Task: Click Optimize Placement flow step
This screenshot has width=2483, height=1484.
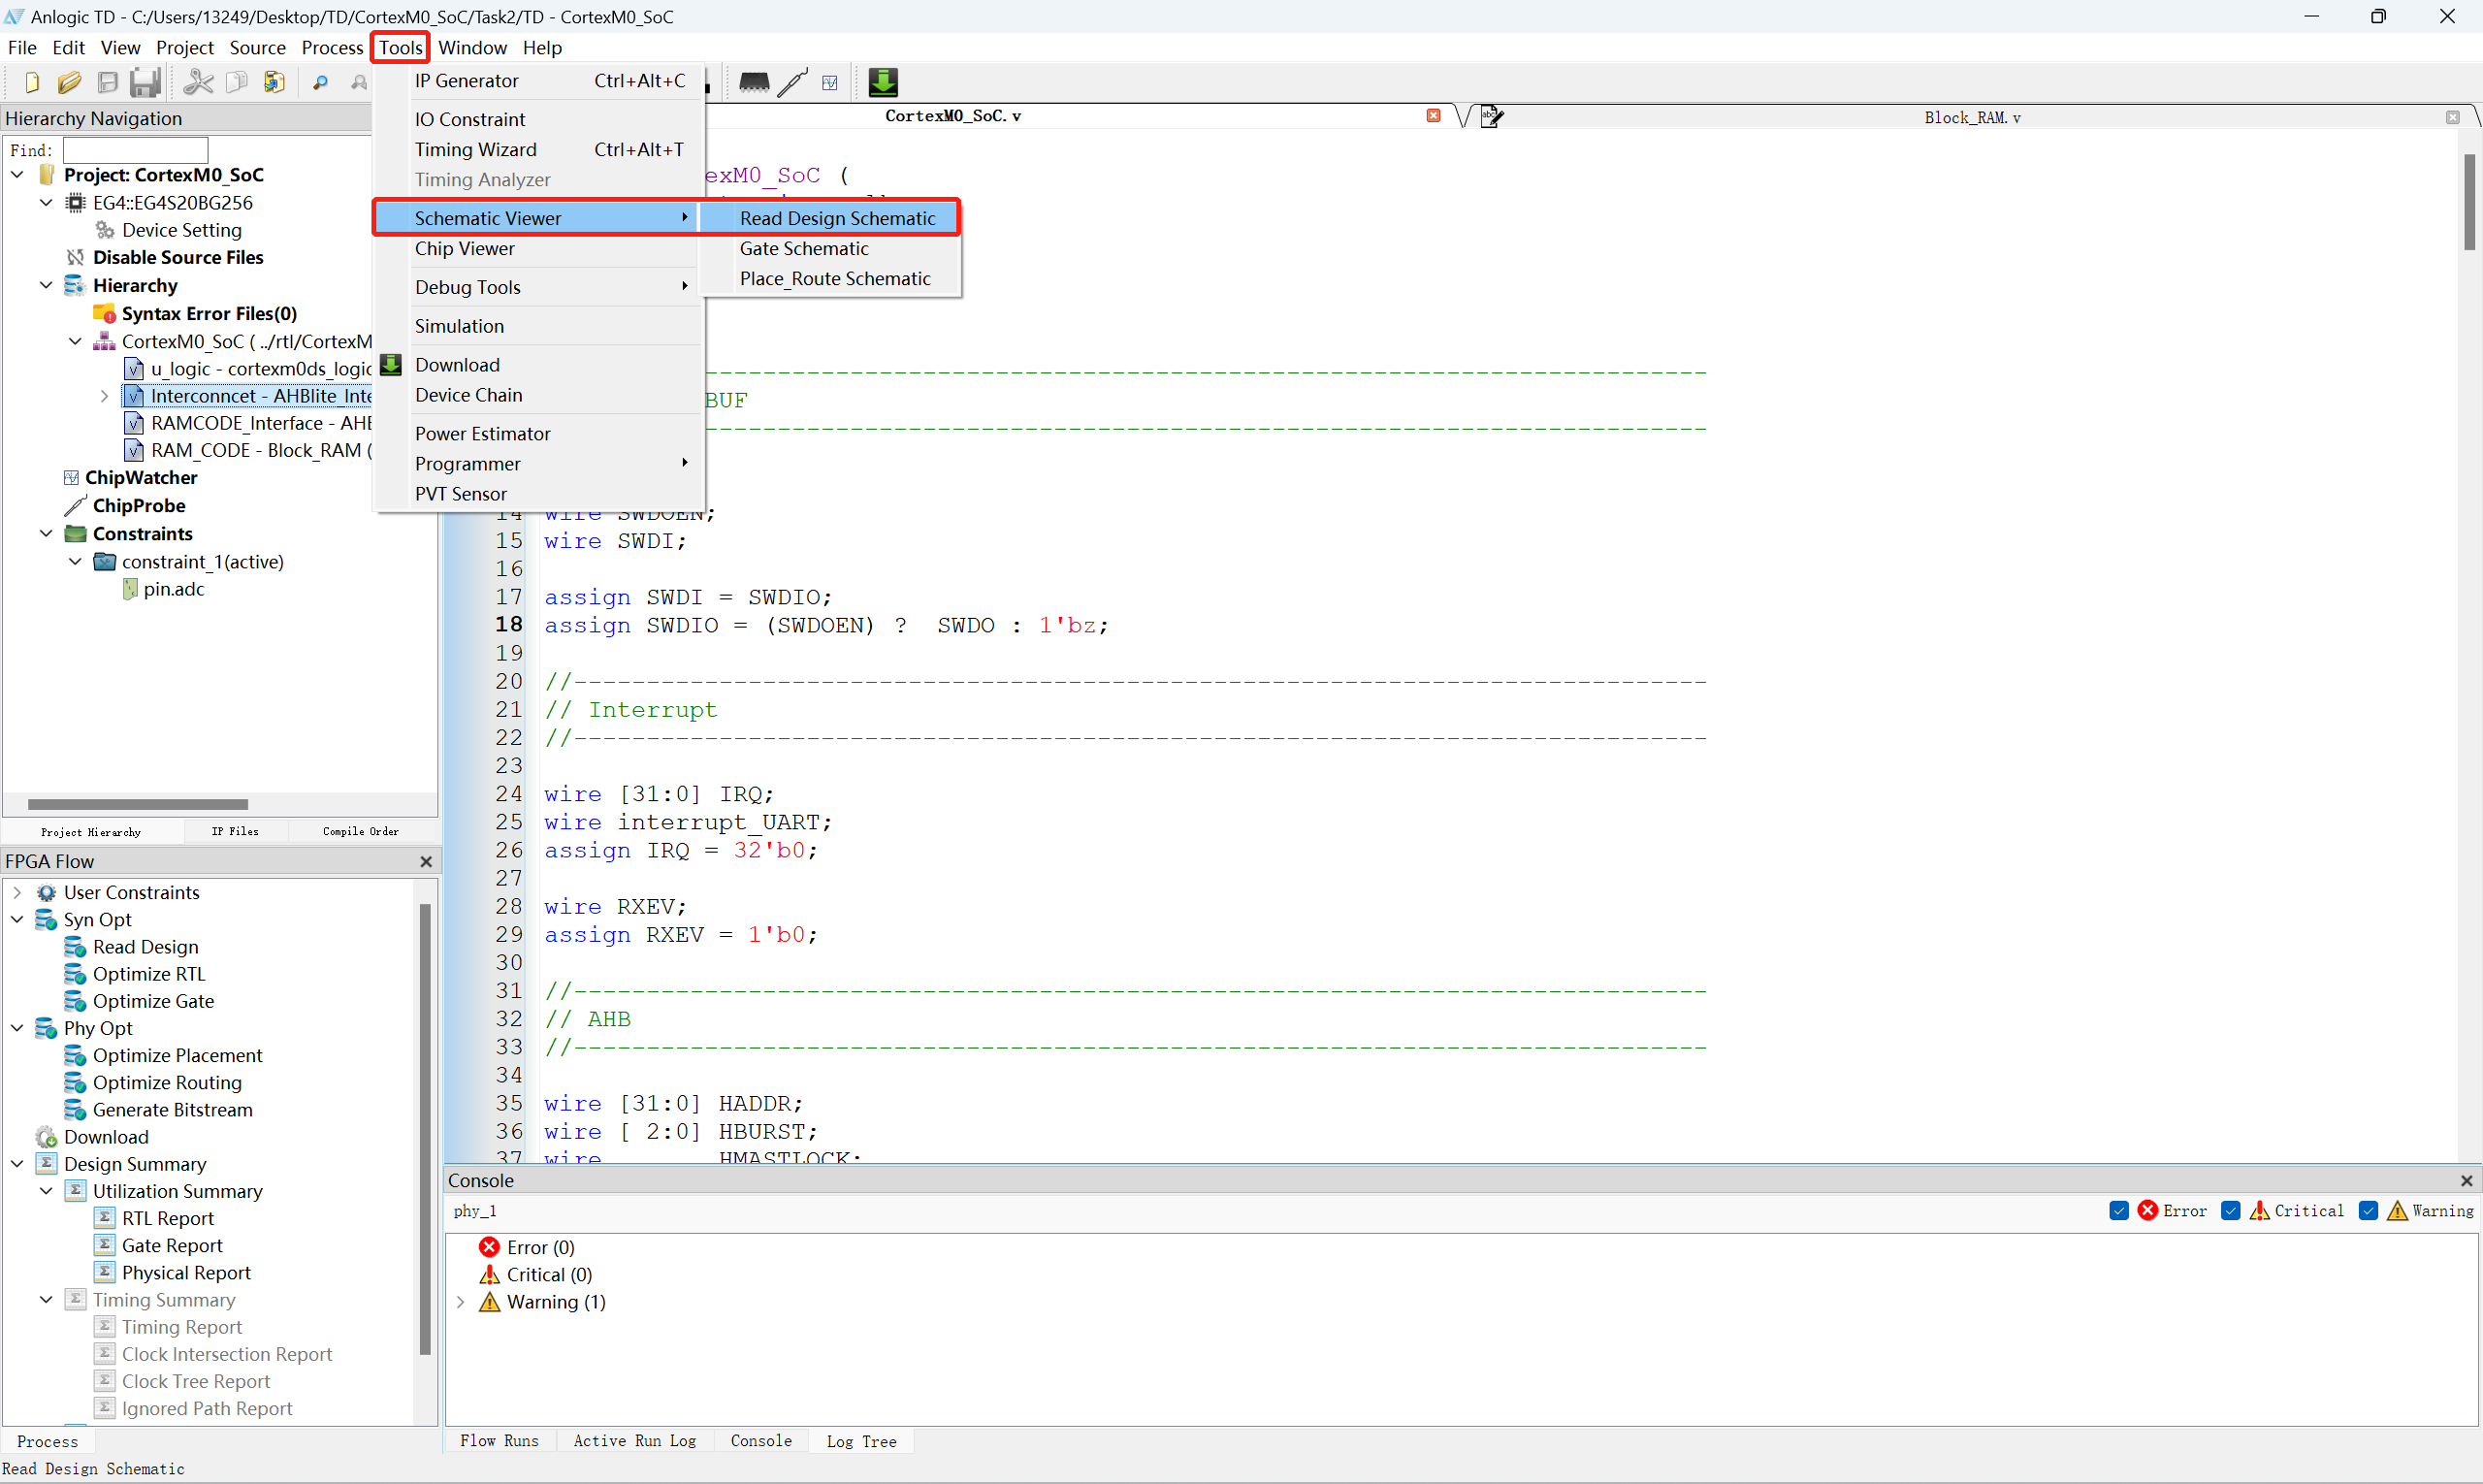Action: pyautogui.click(x=177, y=1055)
